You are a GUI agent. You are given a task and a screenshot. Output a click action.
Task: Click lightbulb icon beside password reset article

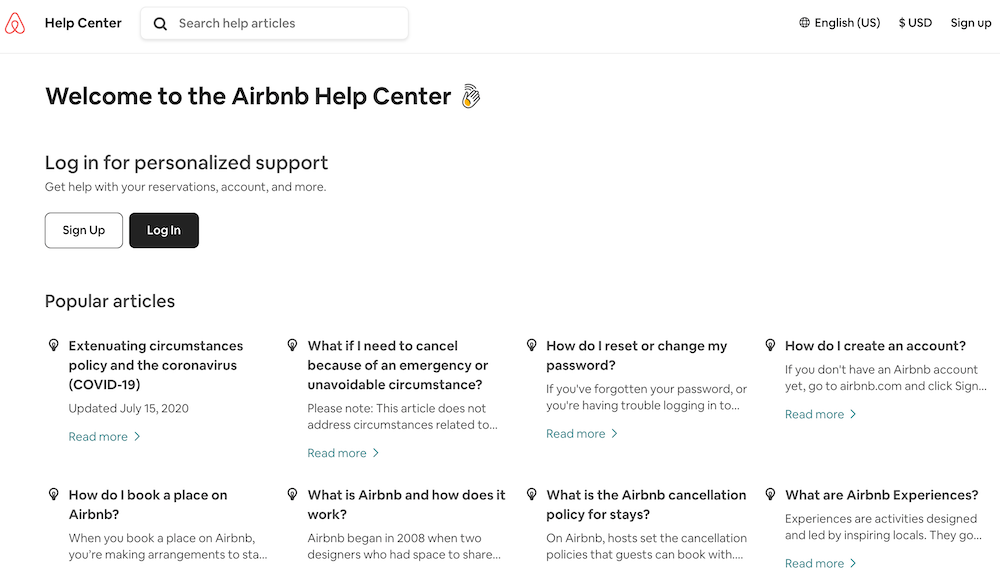(x=531, y=346)
